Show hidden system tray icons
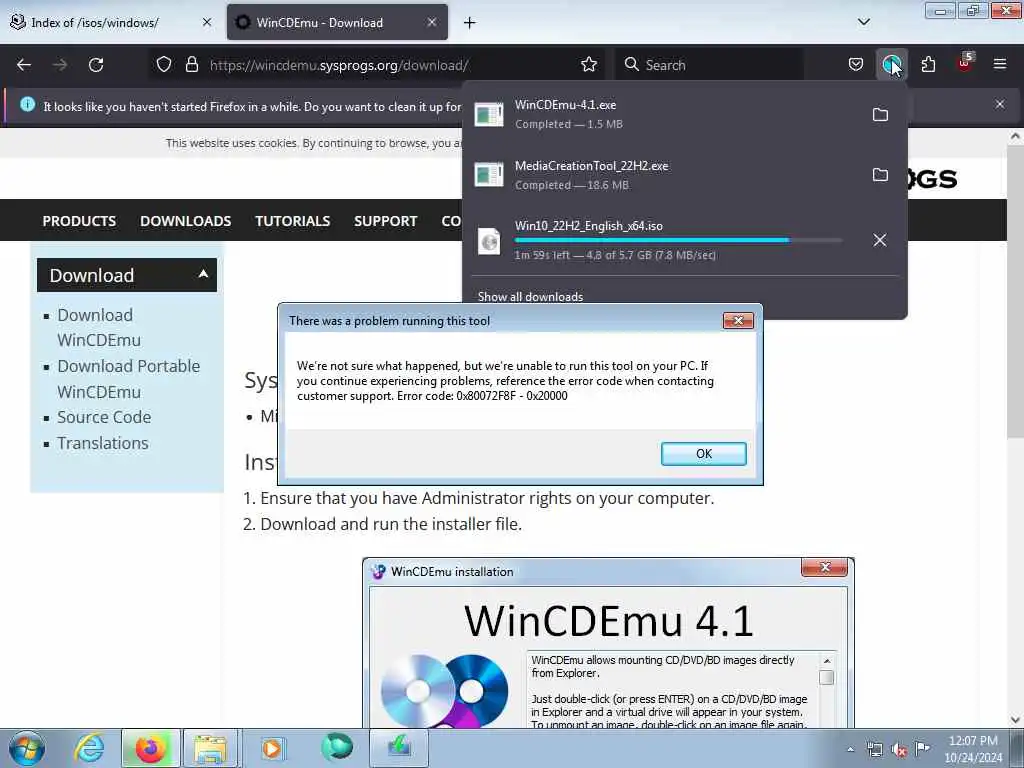Viewport: 1024px width, 768px height. pos(850,749)
